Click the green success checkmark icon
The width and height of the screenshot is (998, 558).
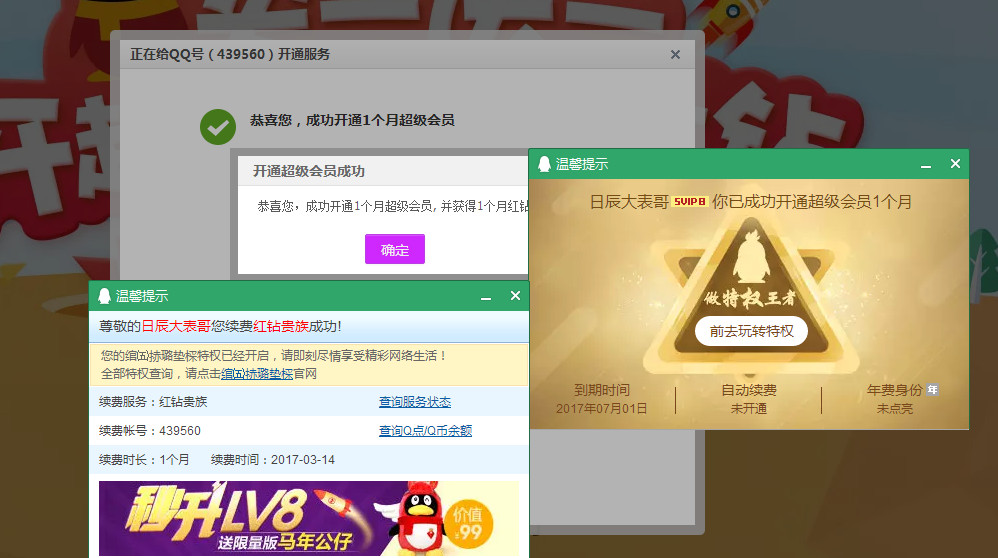(218, 127)
